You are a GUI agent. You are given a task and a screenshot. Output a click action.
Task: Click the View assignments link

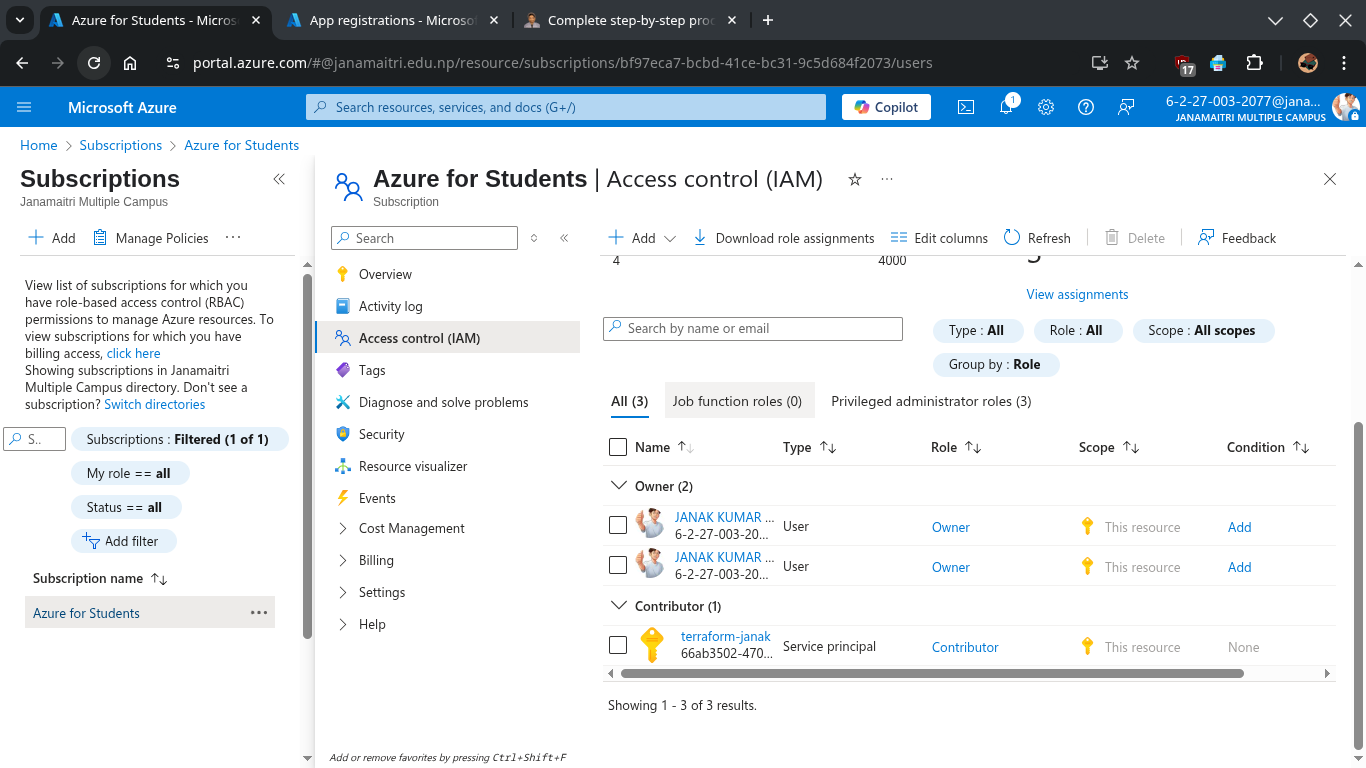click(1077, 294)
